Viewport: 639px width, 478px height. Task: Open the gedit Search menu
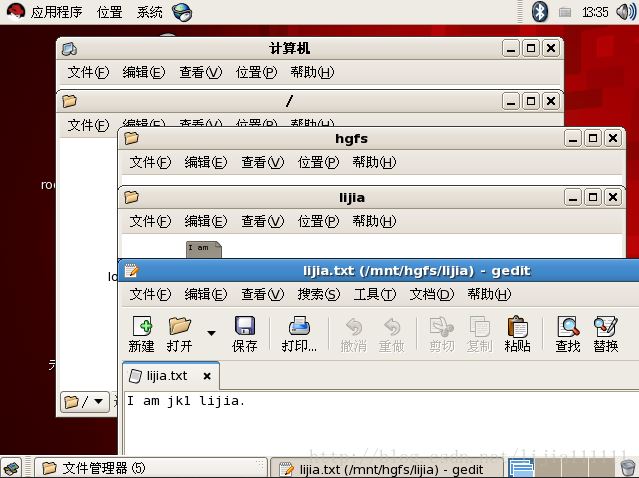[x=318, y=294]
